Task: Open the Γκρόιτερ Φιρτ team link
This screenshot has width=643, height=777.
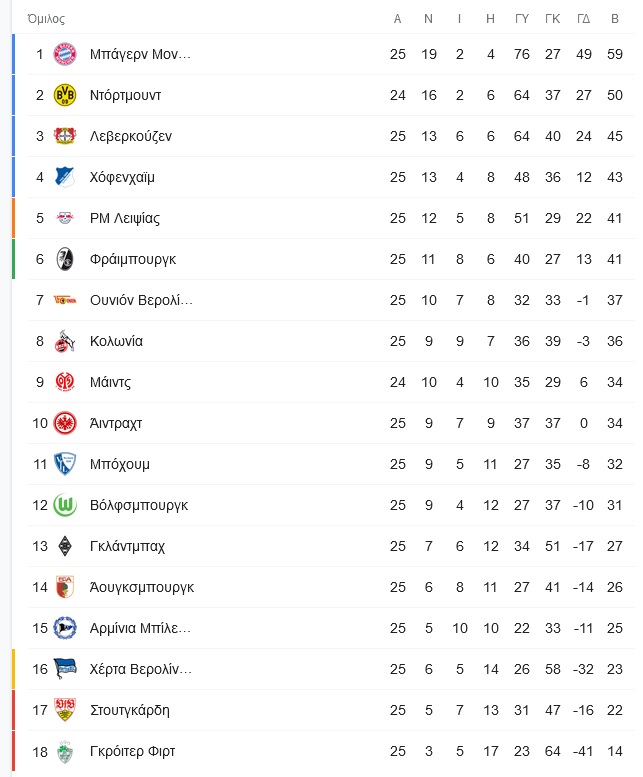Action: [x=133, y=751]
